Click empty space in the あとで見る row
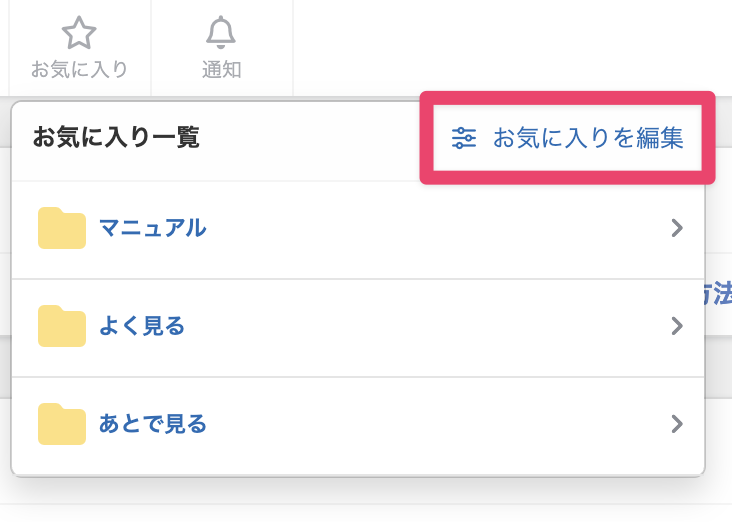Image resolution: width=732 pixels, height=522 pixels. [430, 424]
